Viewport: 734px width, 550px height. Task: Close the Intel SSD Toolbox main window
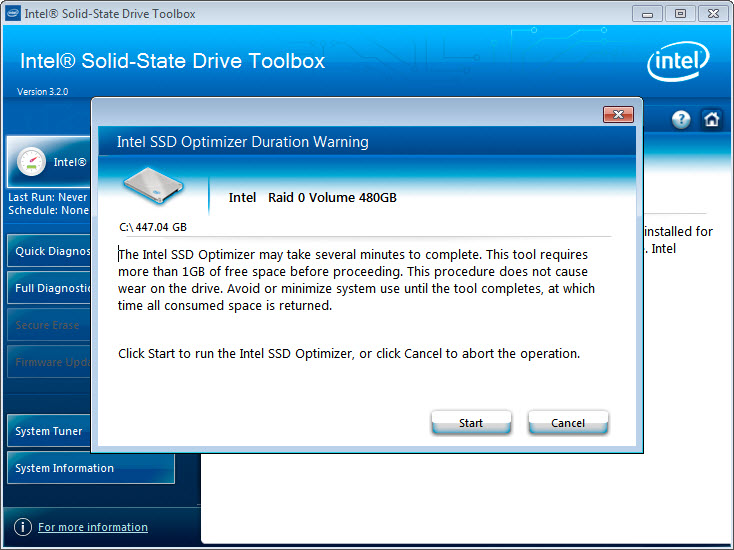tap(713, 14)
